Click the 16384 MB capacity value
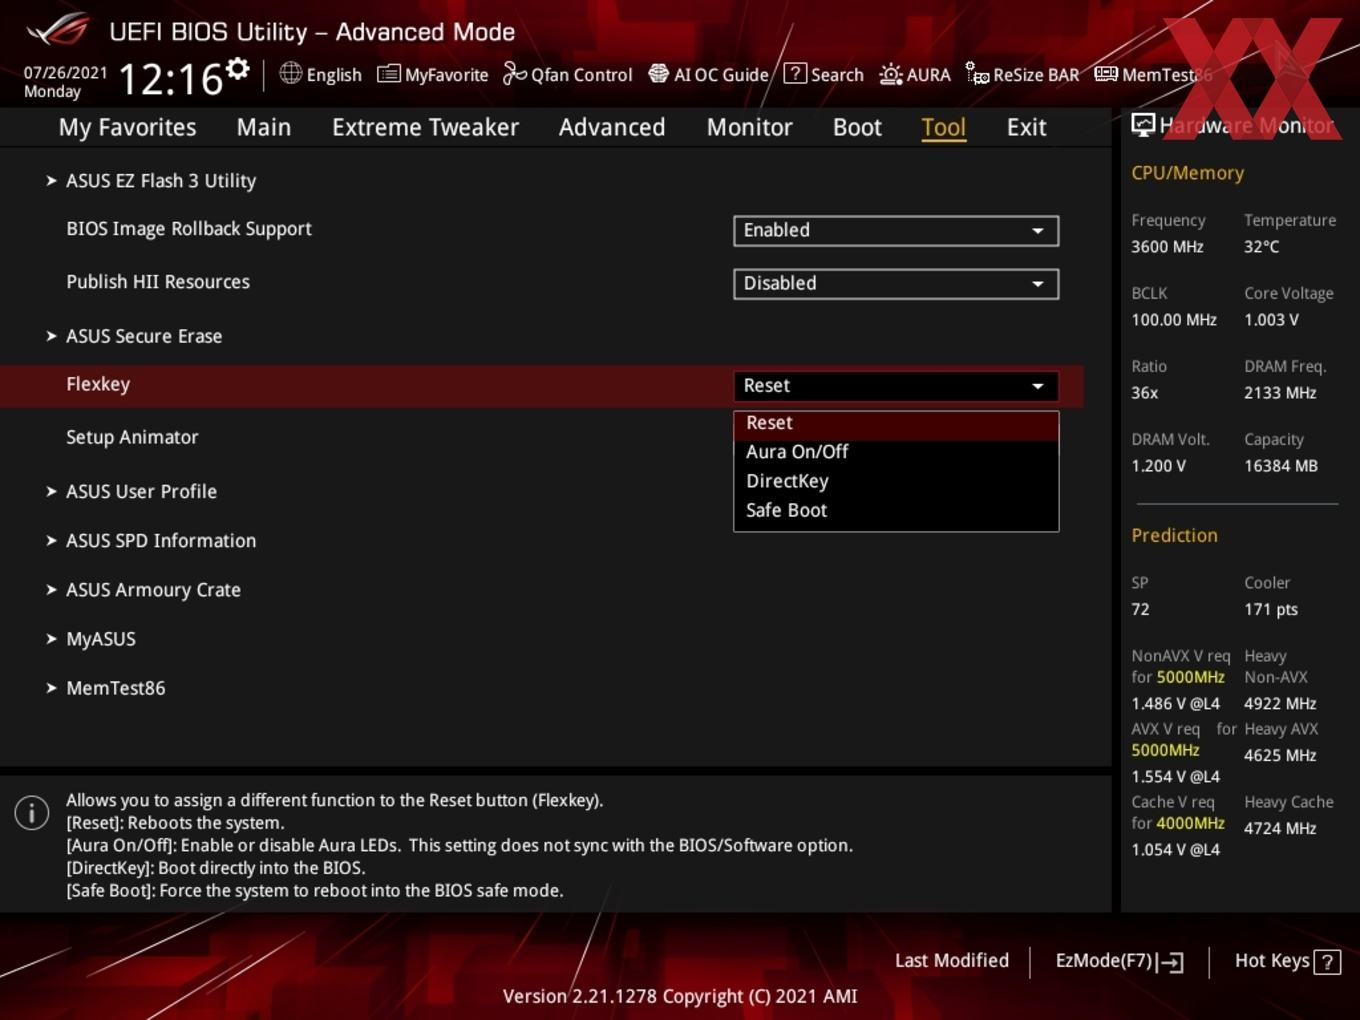 pos(1281,466)
